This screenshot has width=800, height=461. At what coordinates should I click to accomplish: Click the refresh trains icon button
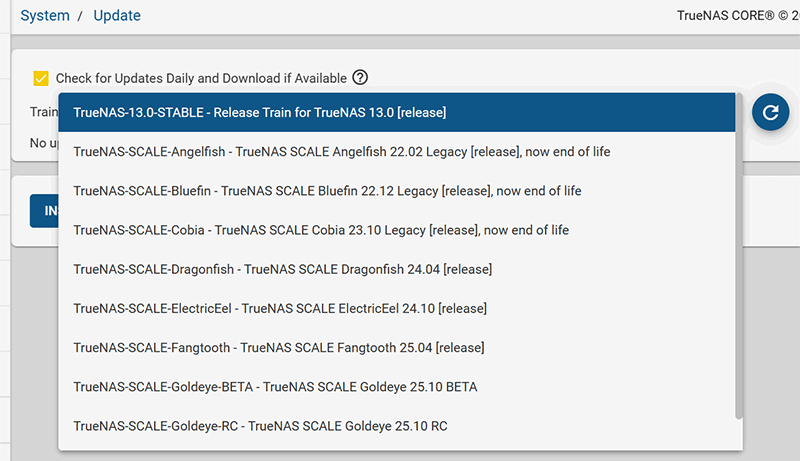[770, 112]
